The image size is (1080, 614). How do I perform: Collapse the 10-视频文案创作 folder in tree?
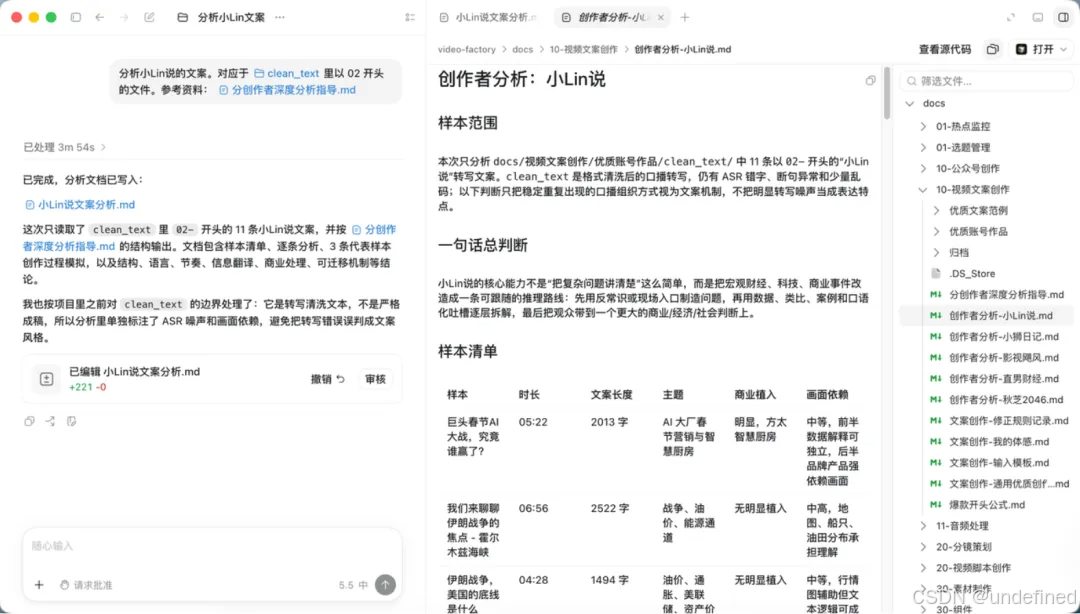pos(924,190)
